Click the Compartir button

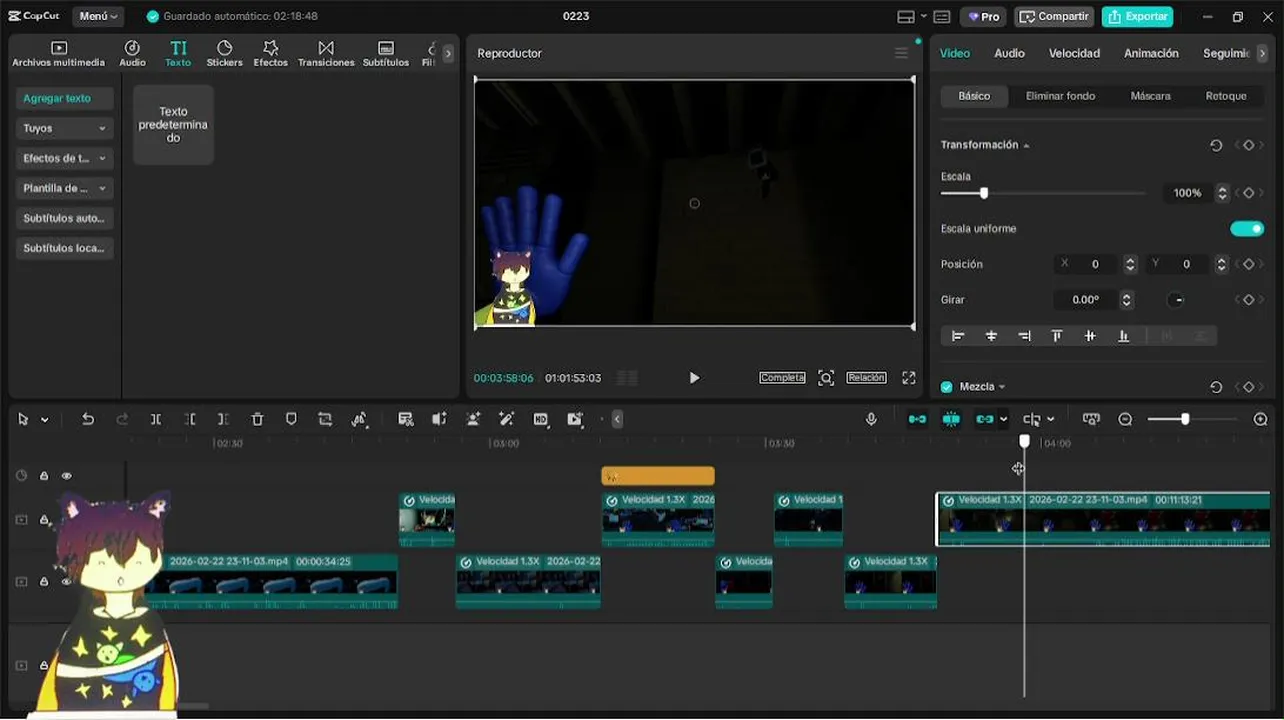pos(1054,16)
